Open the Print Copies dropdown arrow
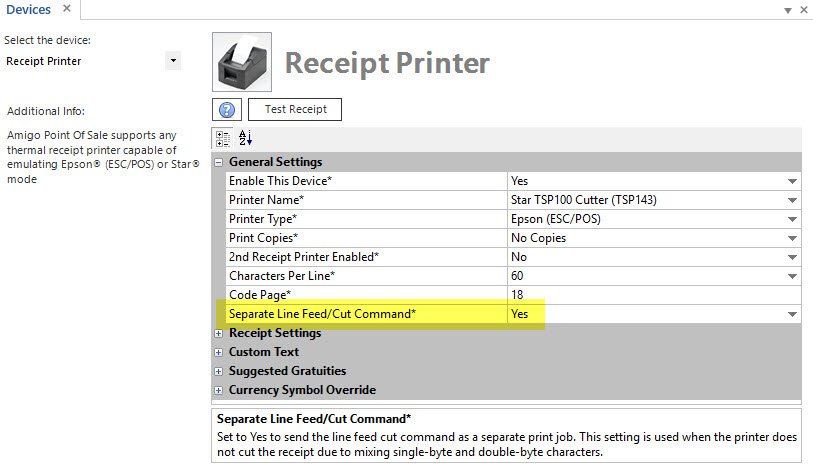 coord(792,238)
